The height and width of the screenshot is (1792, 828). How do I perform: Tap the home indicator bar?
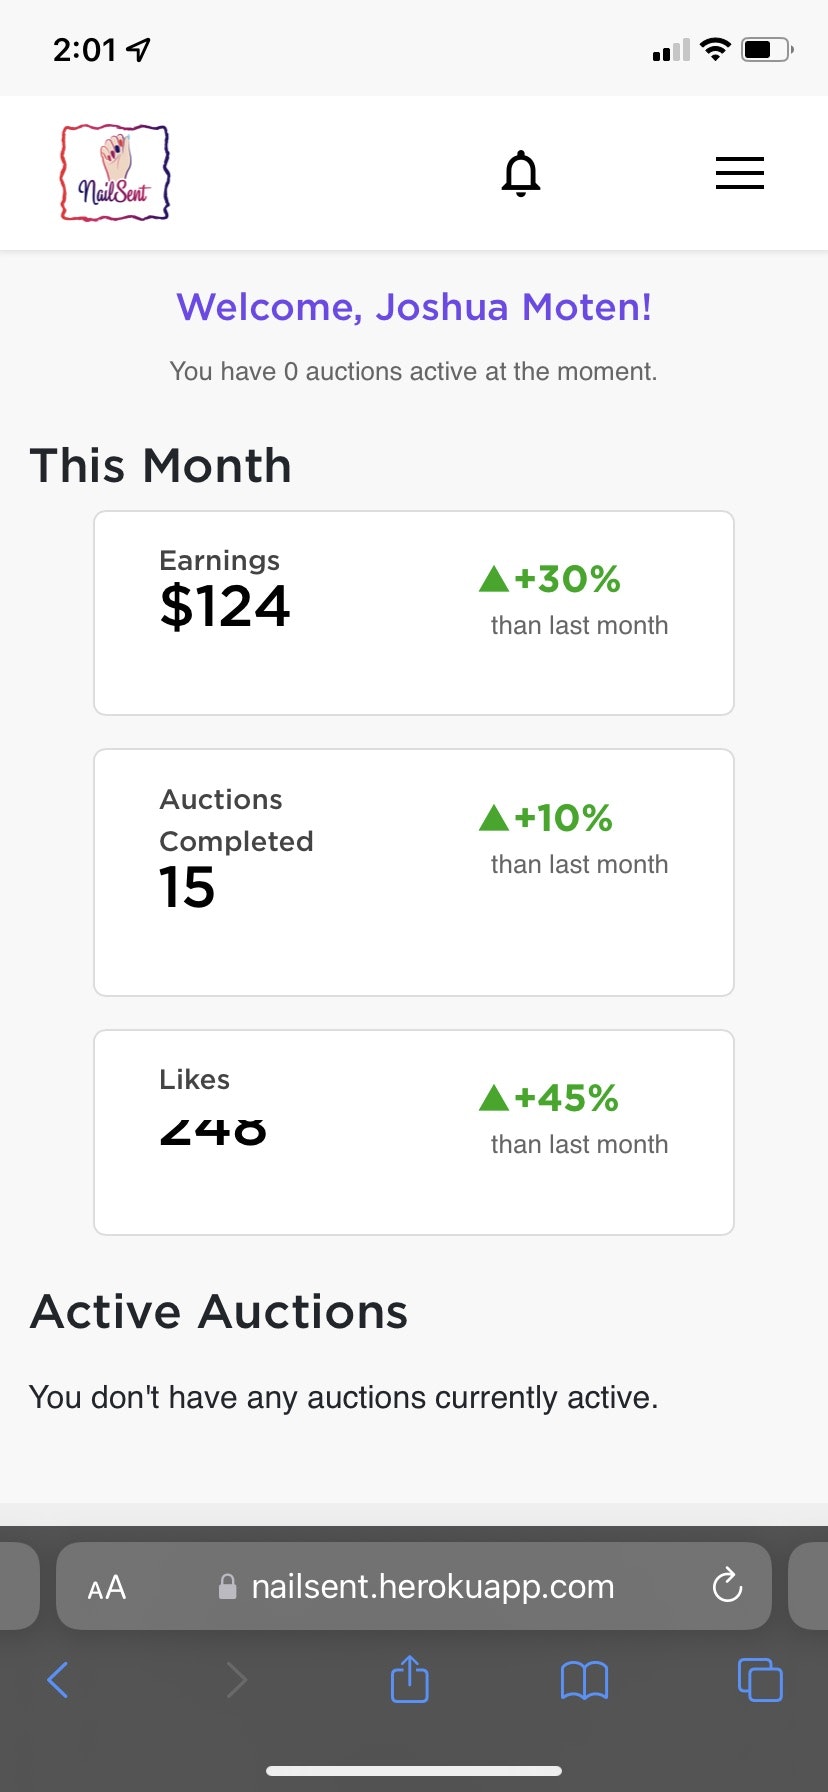tap(414, 1771)
